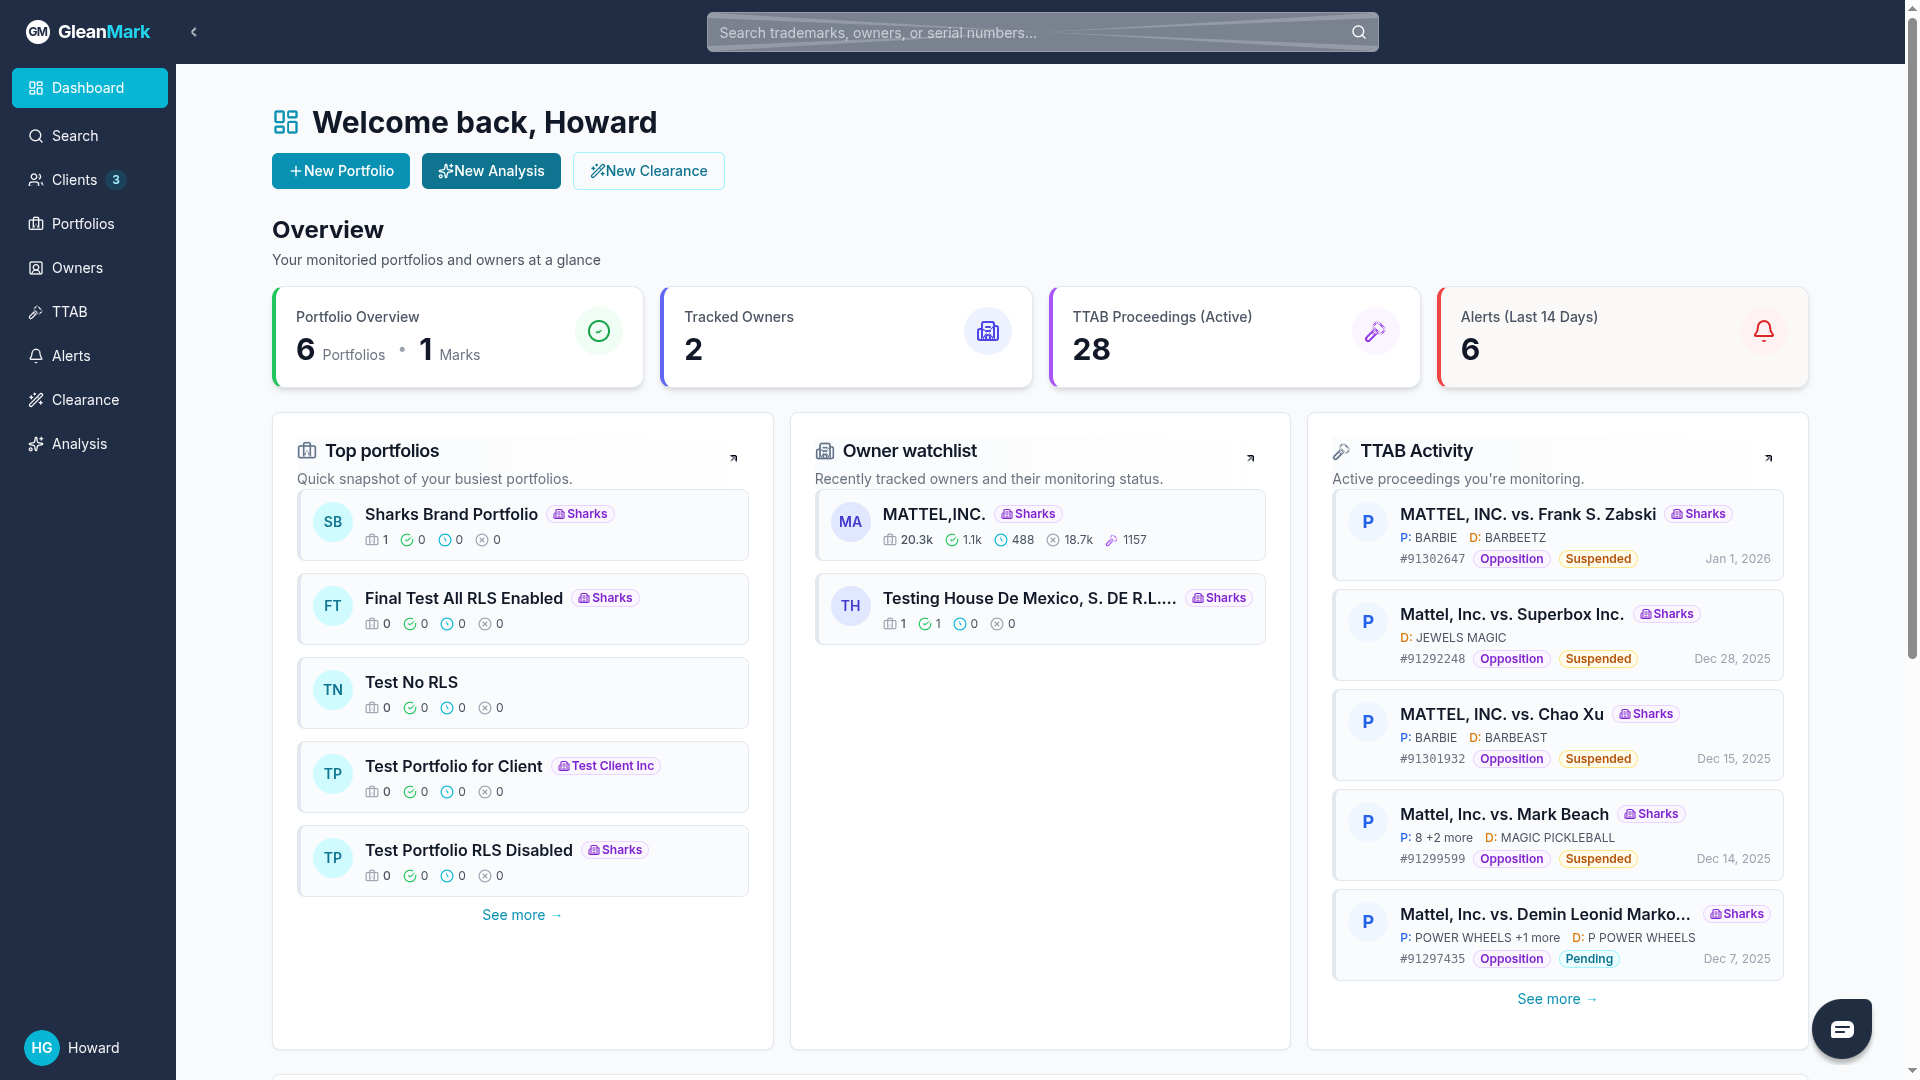Screen dimensions: 1920x1080
Task: Select Dashboard in the sidebar navigation
Action: pos(89,88)
